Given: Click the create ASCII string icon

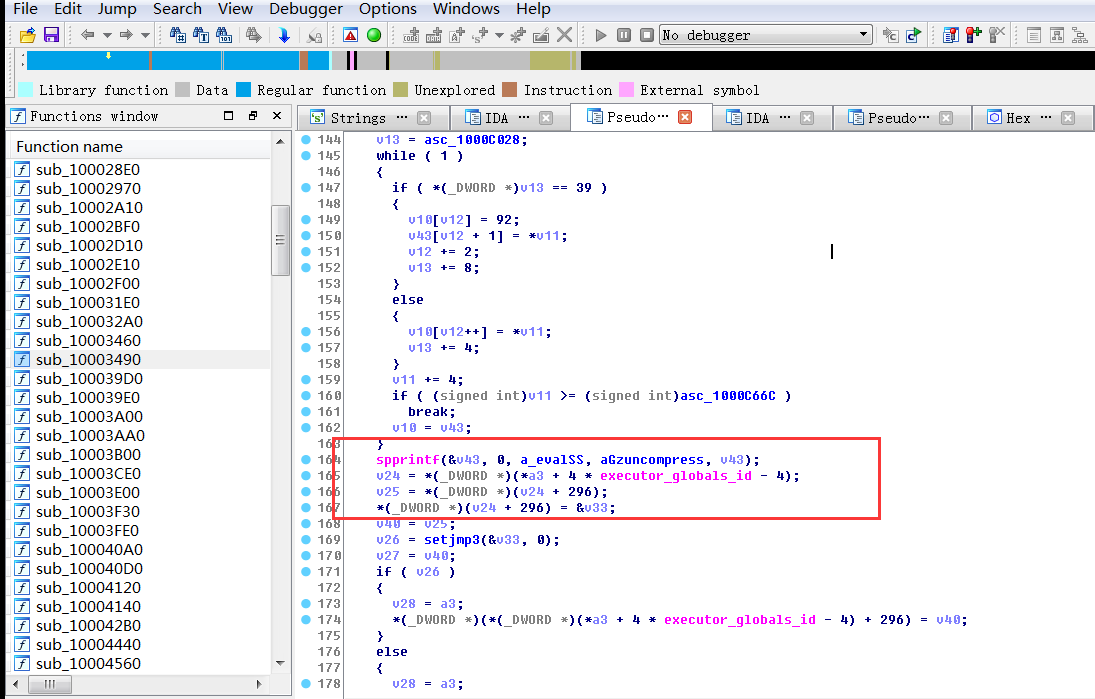Looking at the screenshot, I should 457,35.
